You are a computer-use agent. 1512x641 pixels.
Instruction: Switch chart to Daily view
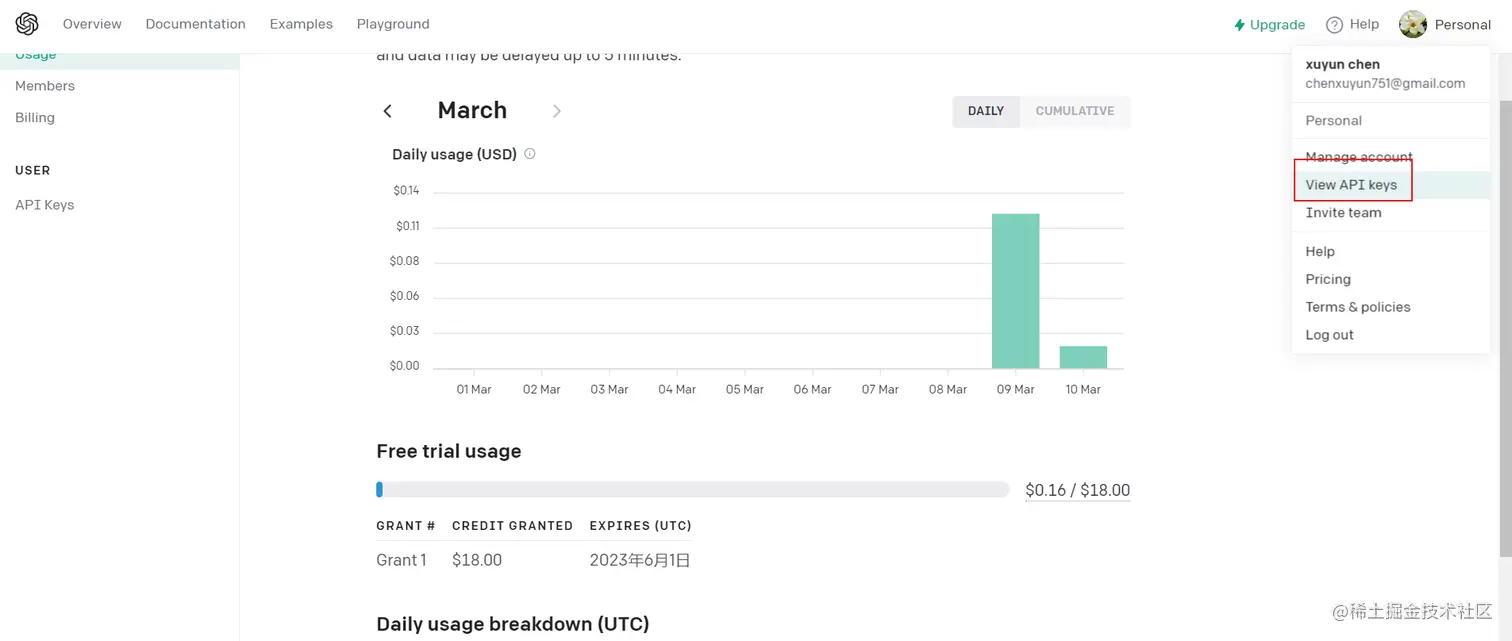[x=986, y=111]
